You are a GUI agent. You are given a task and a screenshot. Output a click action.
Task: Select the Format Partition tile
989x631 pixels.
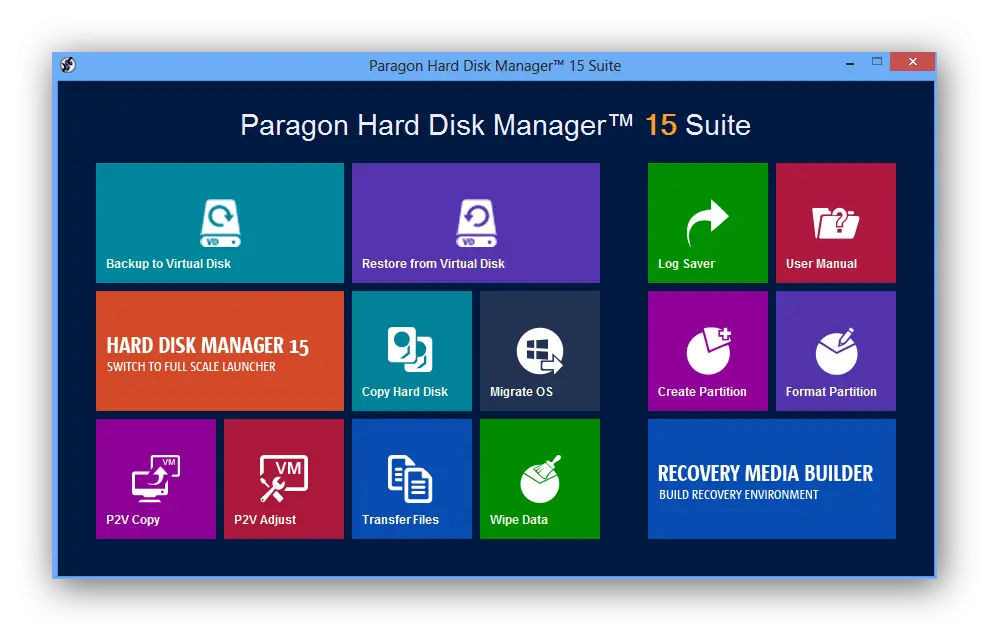[x=836, y=351]
